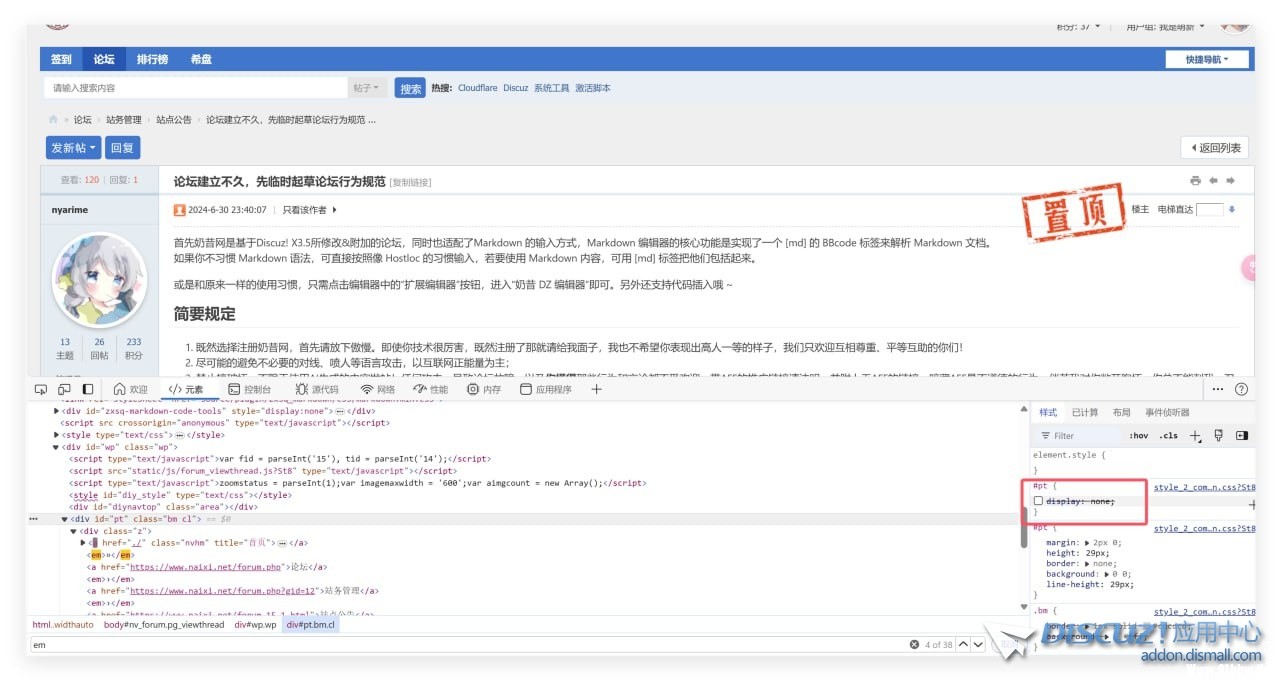Click the Cloudflare hot search link
Image resolution: width=1280 pixels, height=681 pixels.
point(477,88)
